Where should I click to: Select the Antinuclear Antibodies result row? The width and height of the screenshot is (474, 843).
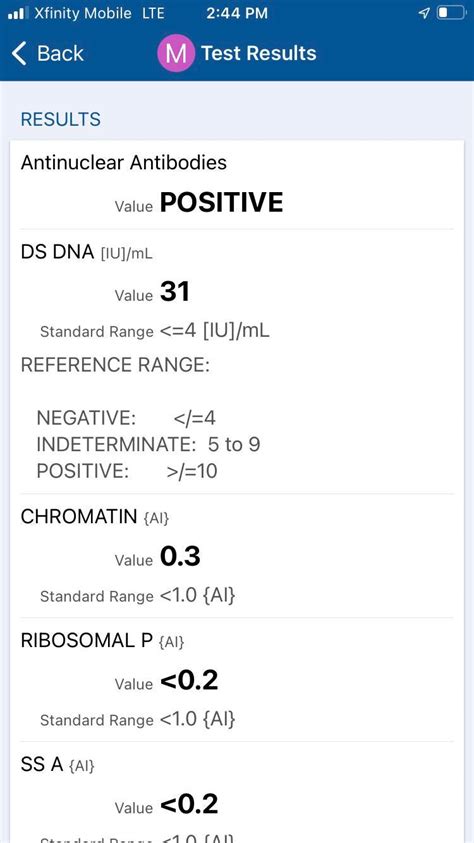pyautogui.click(x=237, y=184)
